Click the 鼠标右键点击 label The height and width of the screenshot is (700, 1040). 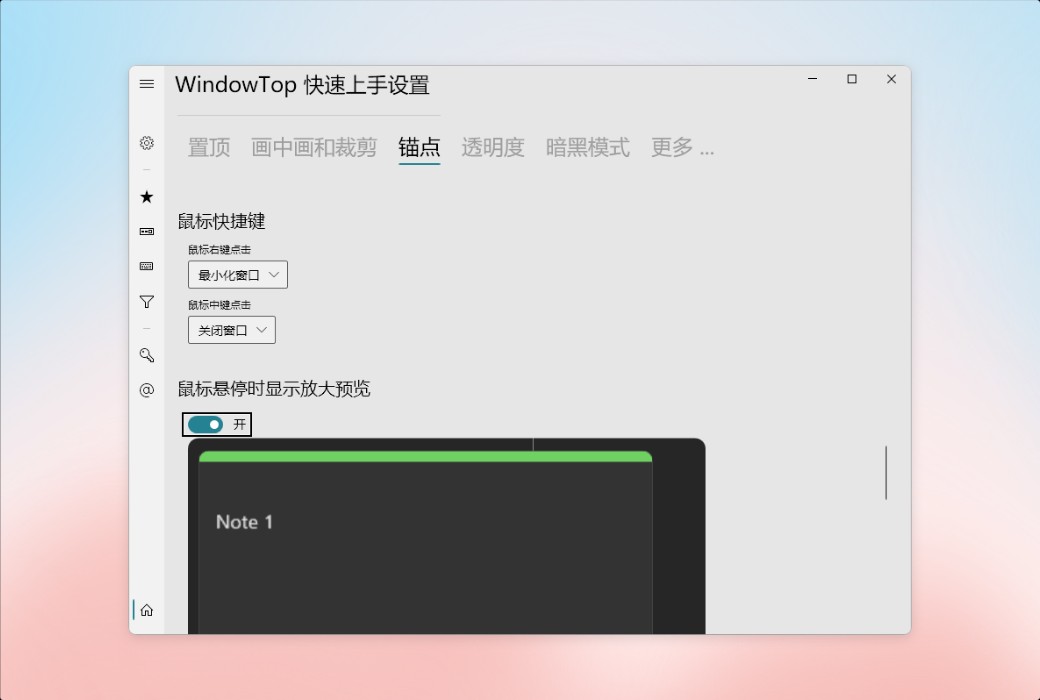pos(219,249)
